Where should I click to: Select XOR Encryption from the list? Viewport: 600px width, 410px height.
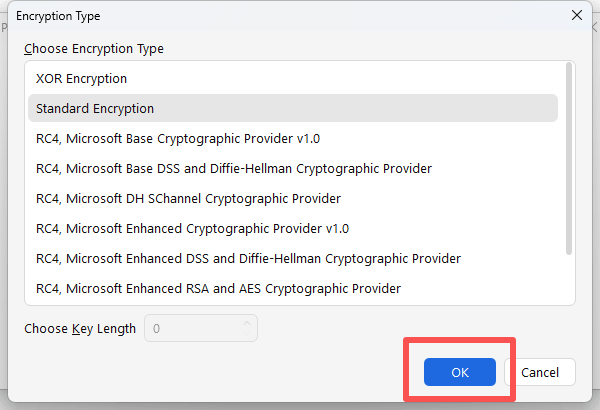[x=82, y=78]
